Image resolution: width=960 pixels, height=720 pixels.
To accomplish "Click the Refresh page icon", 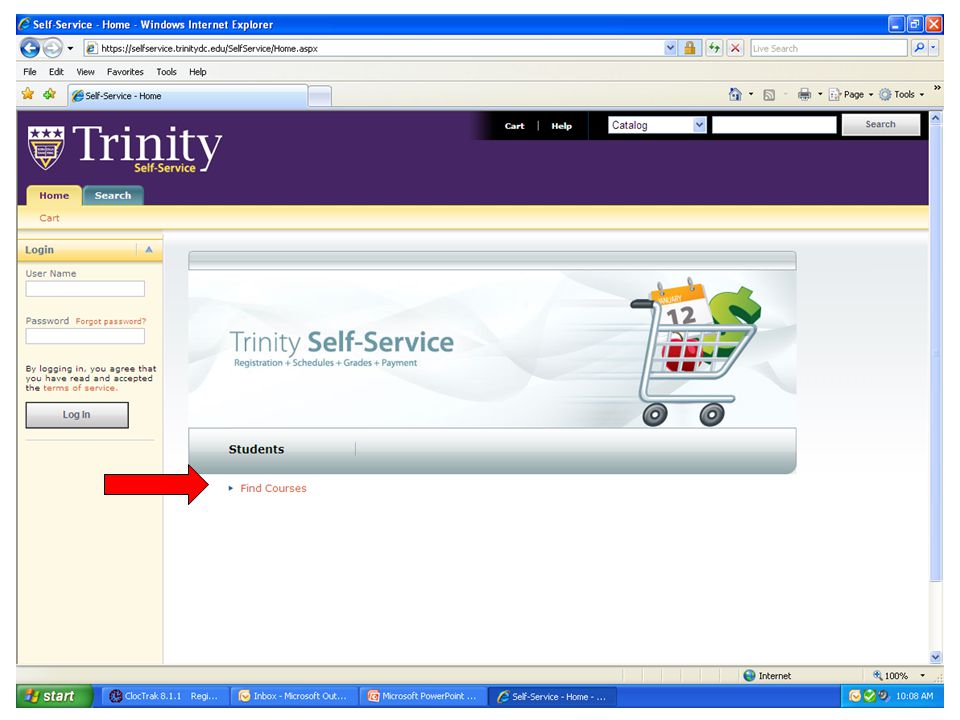I will click(x=714, y=48).
